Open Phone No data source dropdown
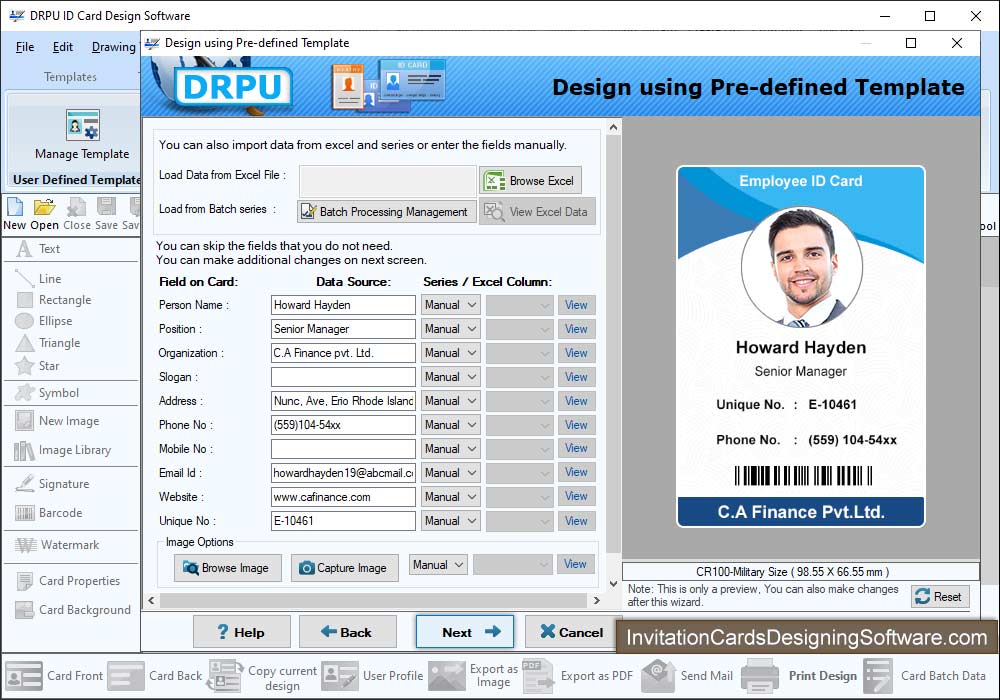 (x=450, y=425)
